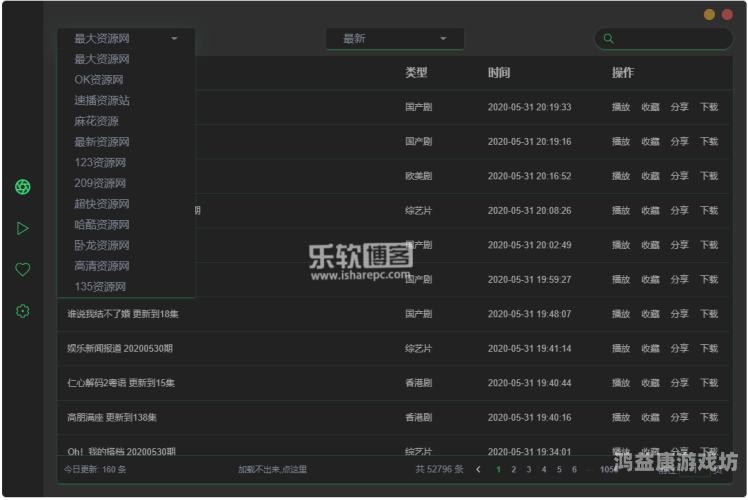The width and height of the screenshot is (748, 500).
Task: Go to page 6
Action: pos(574,469)
